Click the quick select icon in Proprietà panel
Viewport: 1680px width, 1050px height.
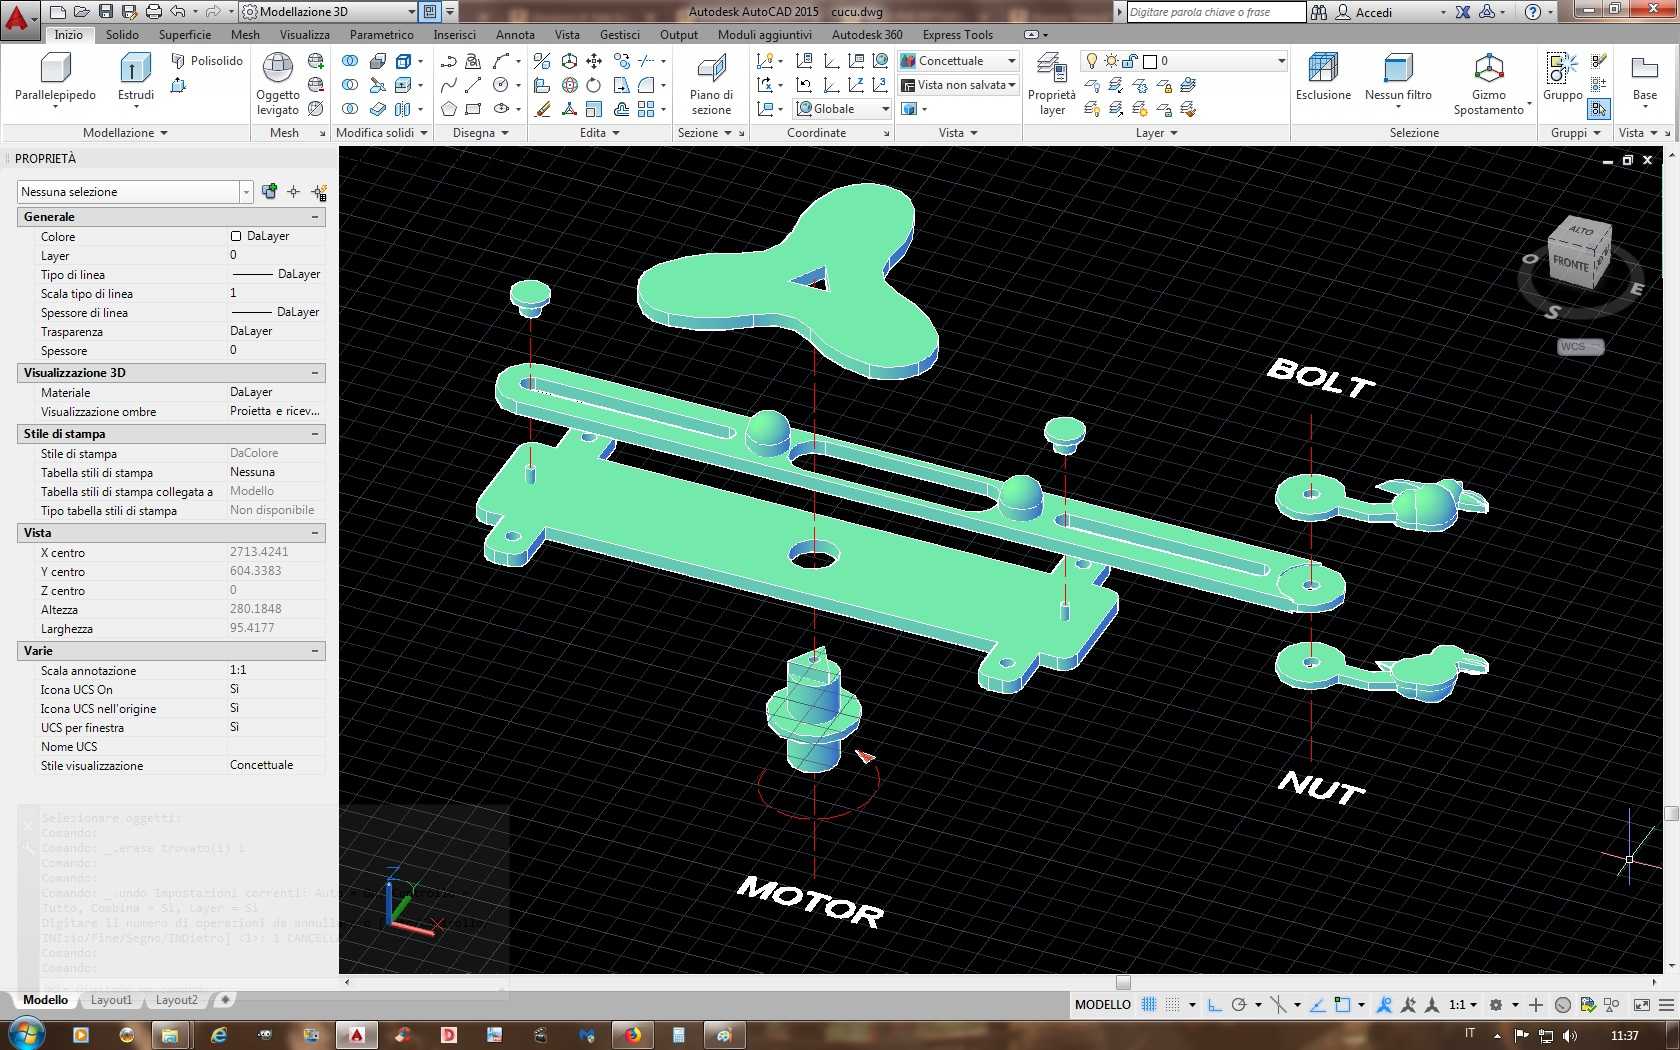tap(319, 192)
